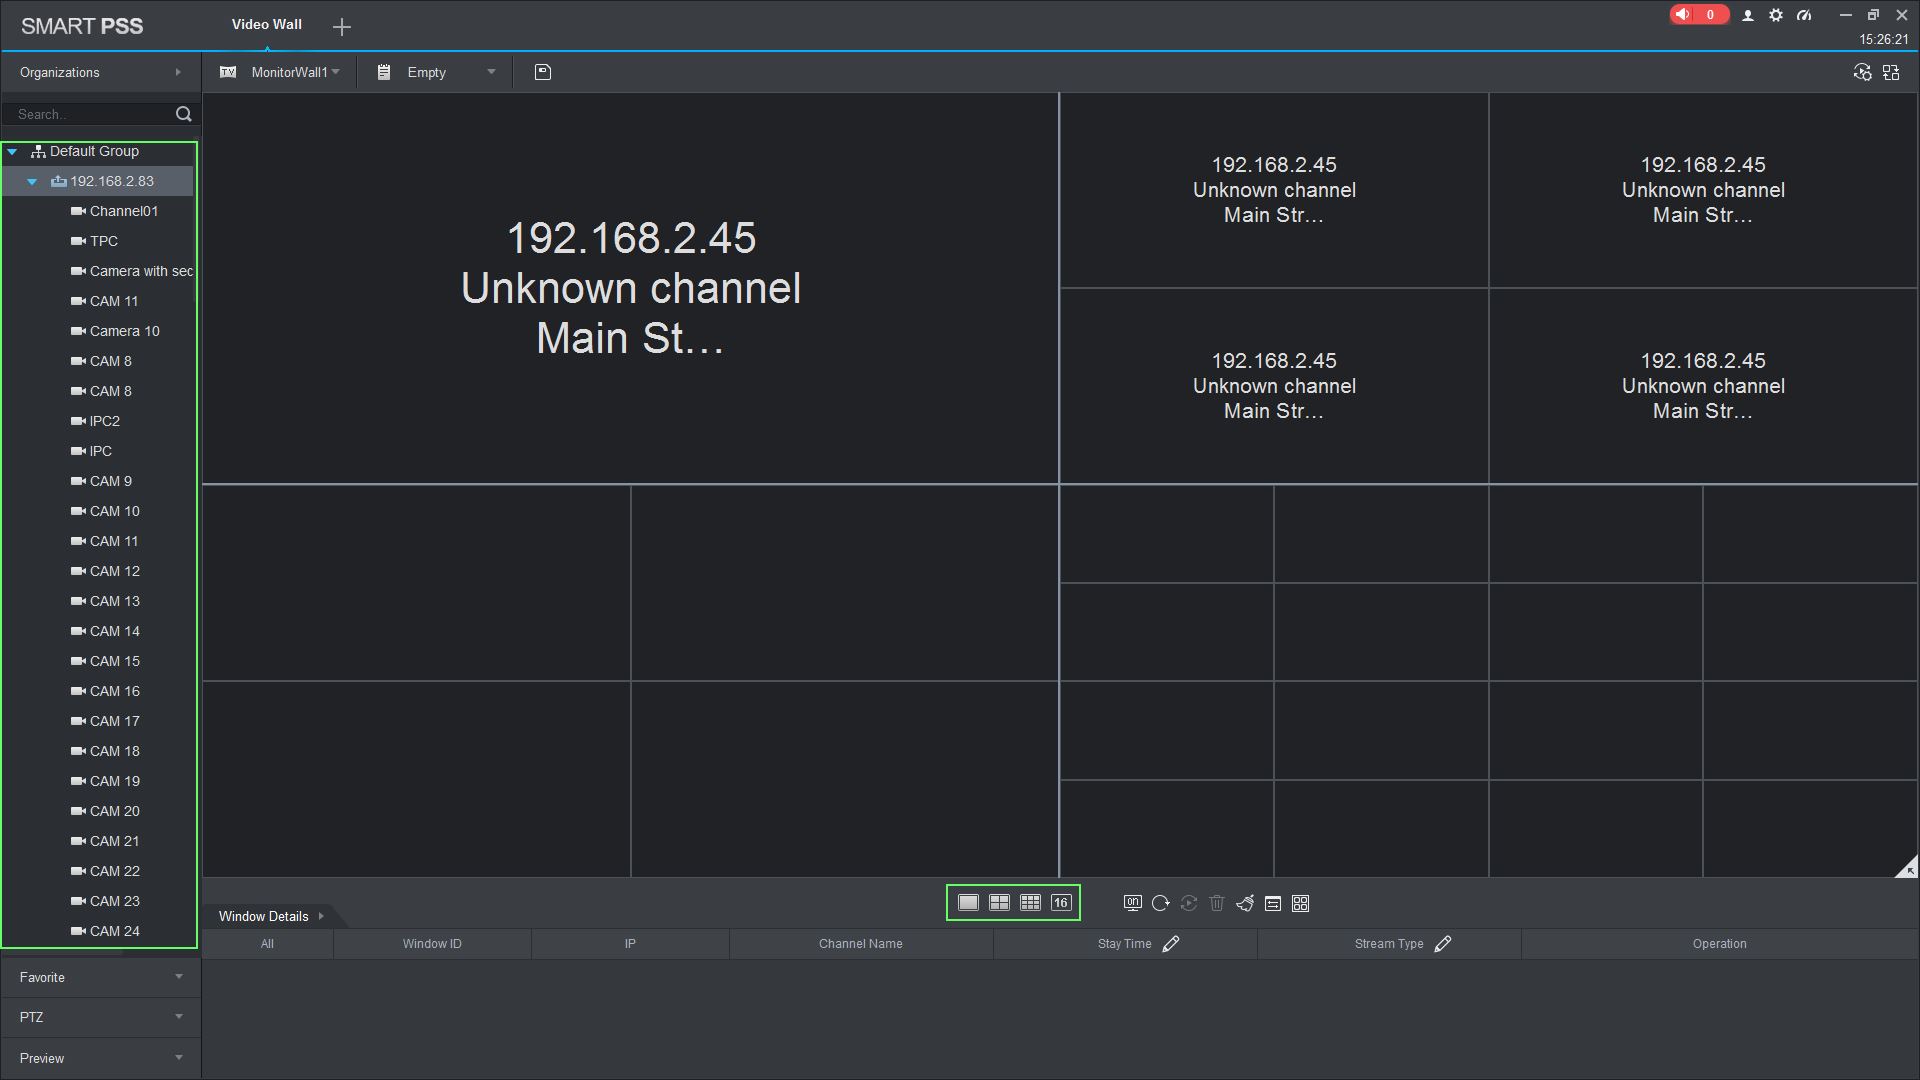The width and height of the screenshot is (1920, 1080).
Task: Select the four-split layout option
Action: click(999, 903)
